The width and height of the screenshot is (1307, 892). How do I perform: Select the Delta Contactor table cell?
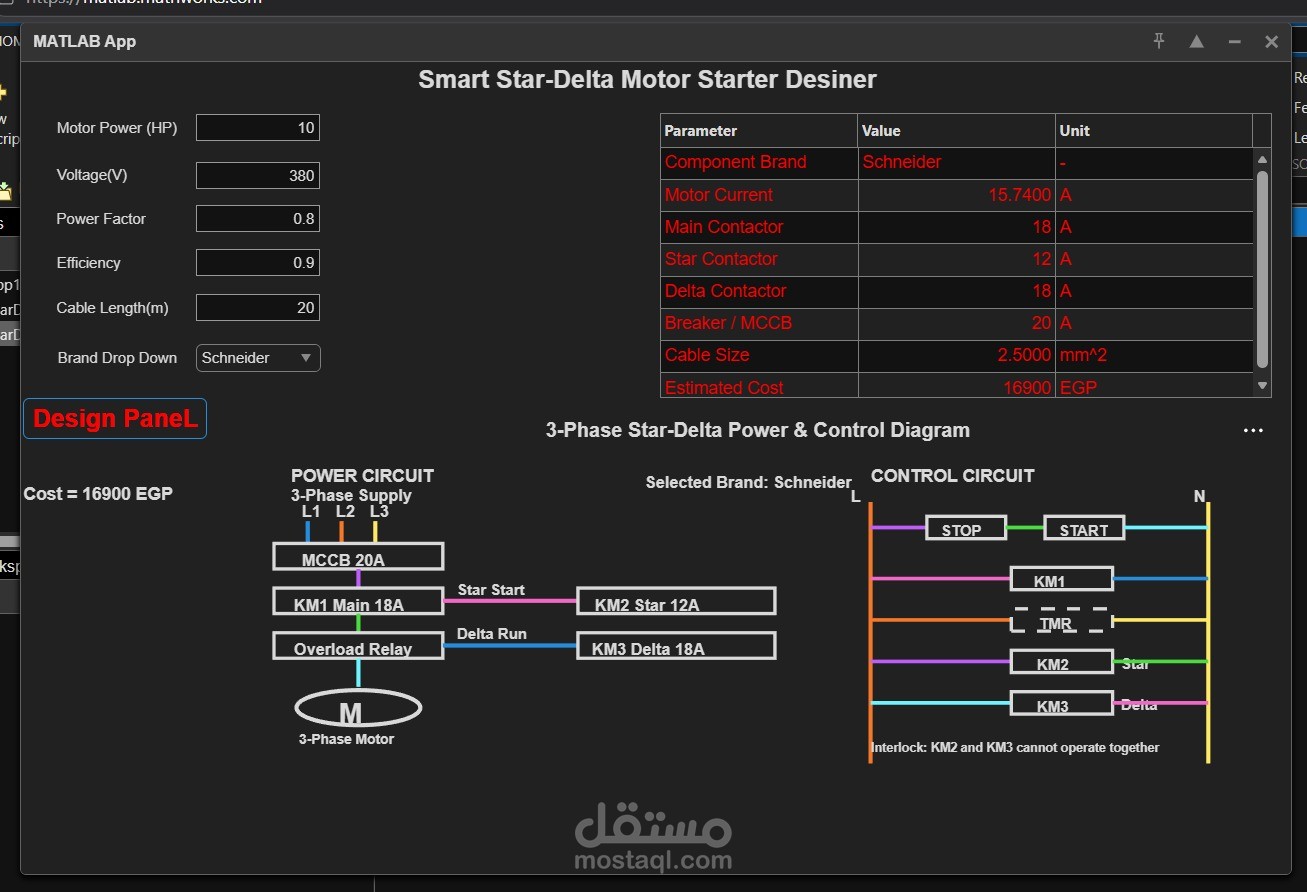(x=759, y=291)
